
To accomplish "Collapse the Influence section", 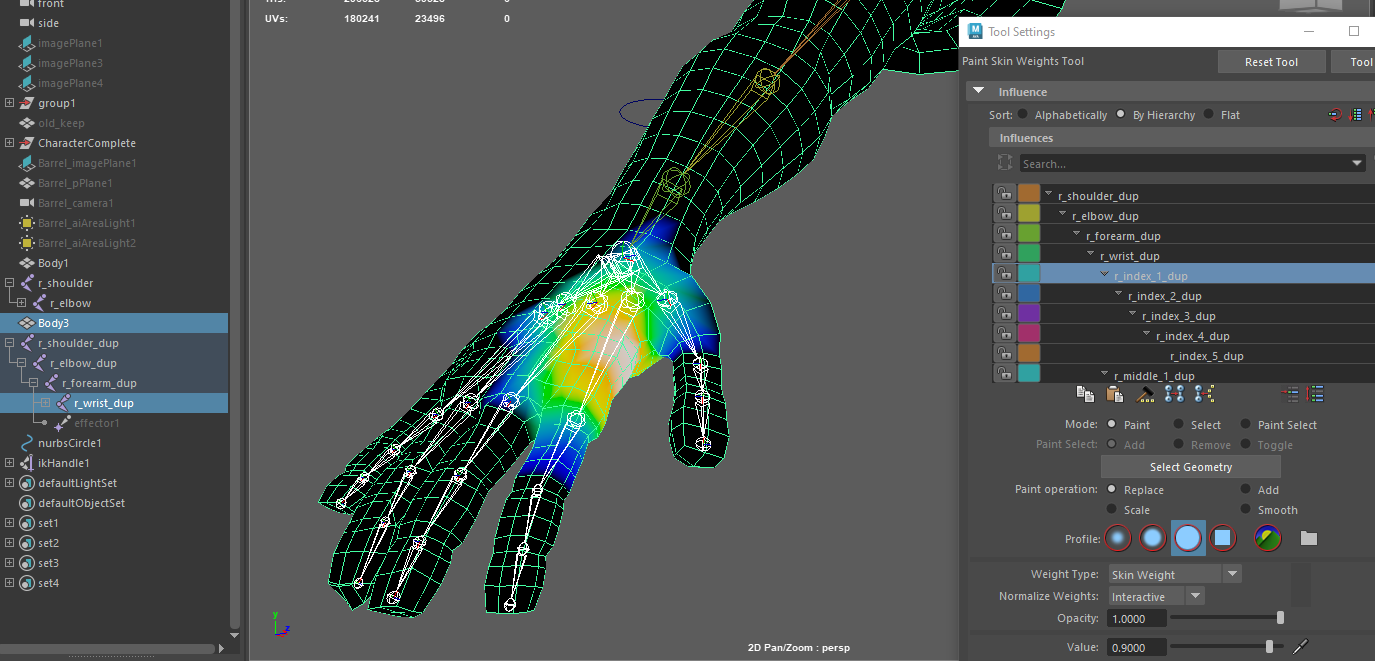I will click(979, 91).
